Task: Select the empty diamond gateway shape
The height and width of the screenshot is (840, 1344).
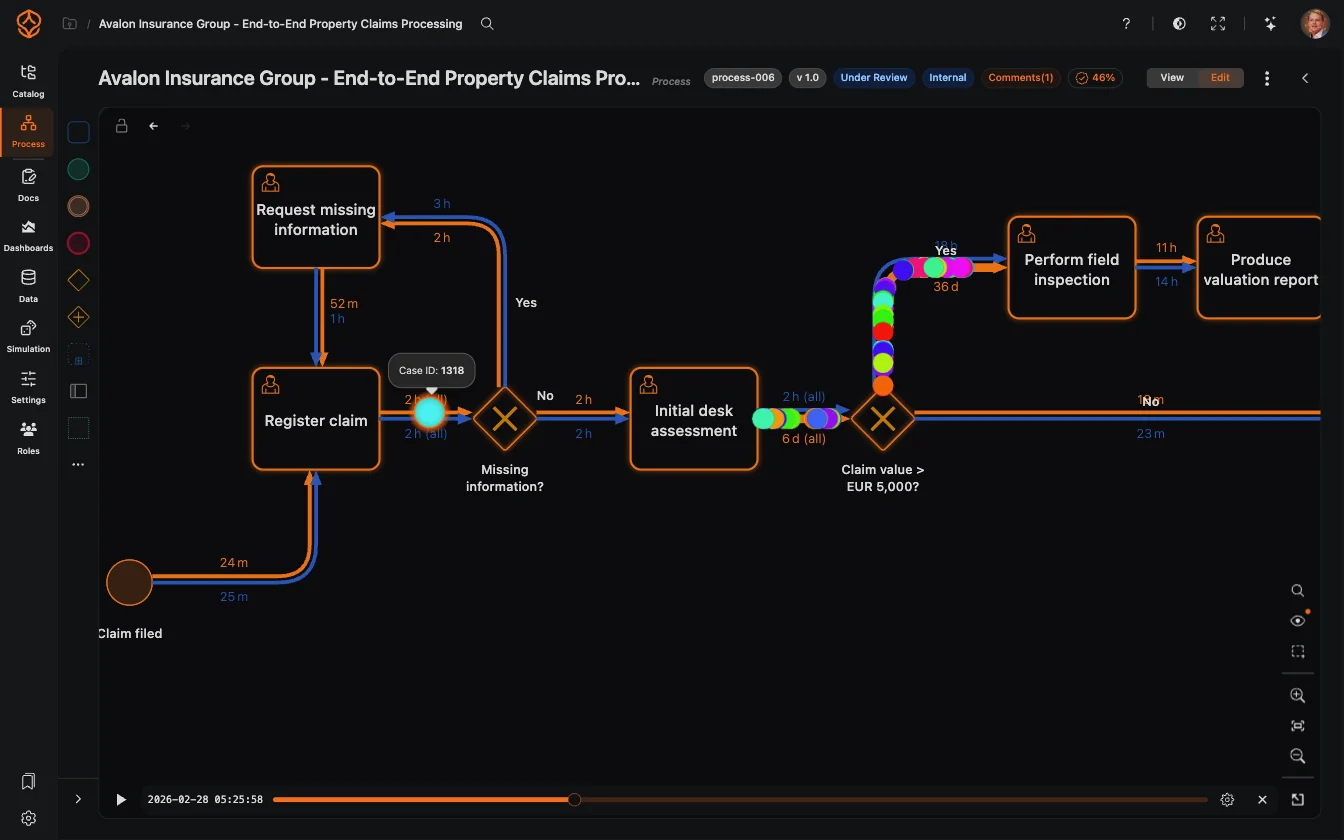Action: point(78,280)
